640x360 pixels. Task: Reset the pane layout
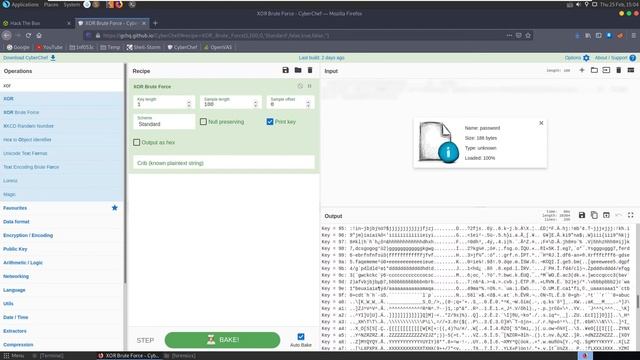(x=631, y=70)
